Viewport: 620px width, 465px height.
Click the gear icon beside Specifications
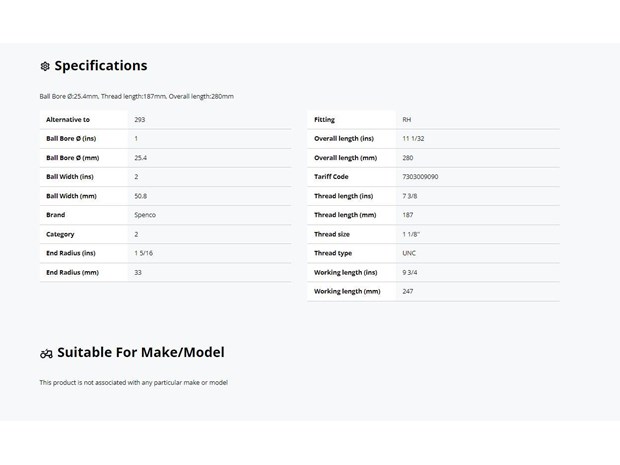point(45,66)
